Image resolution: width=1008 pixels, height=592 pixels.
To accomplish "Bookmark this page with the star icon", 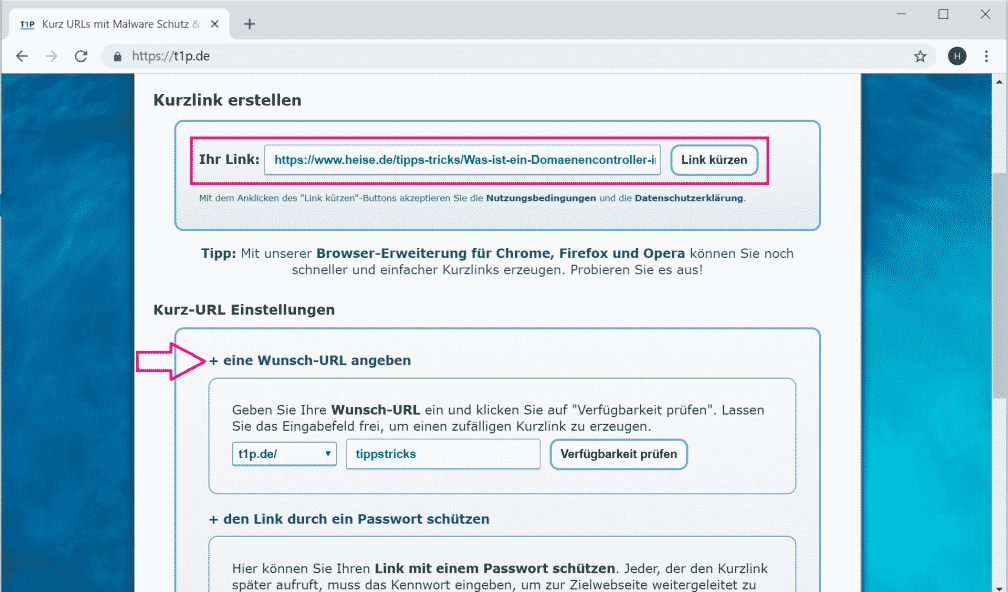I will pos(920,57).
